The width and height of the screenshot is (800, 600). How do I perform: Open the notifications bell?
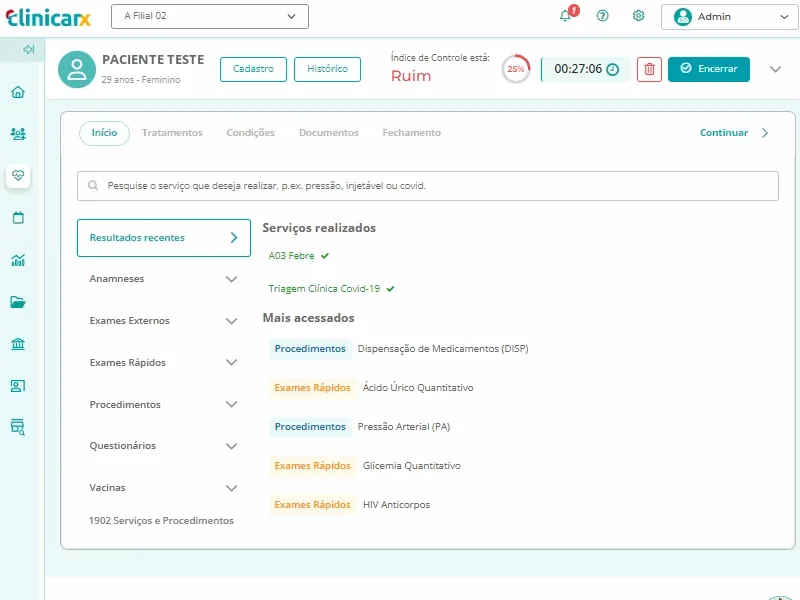[565, 16]
